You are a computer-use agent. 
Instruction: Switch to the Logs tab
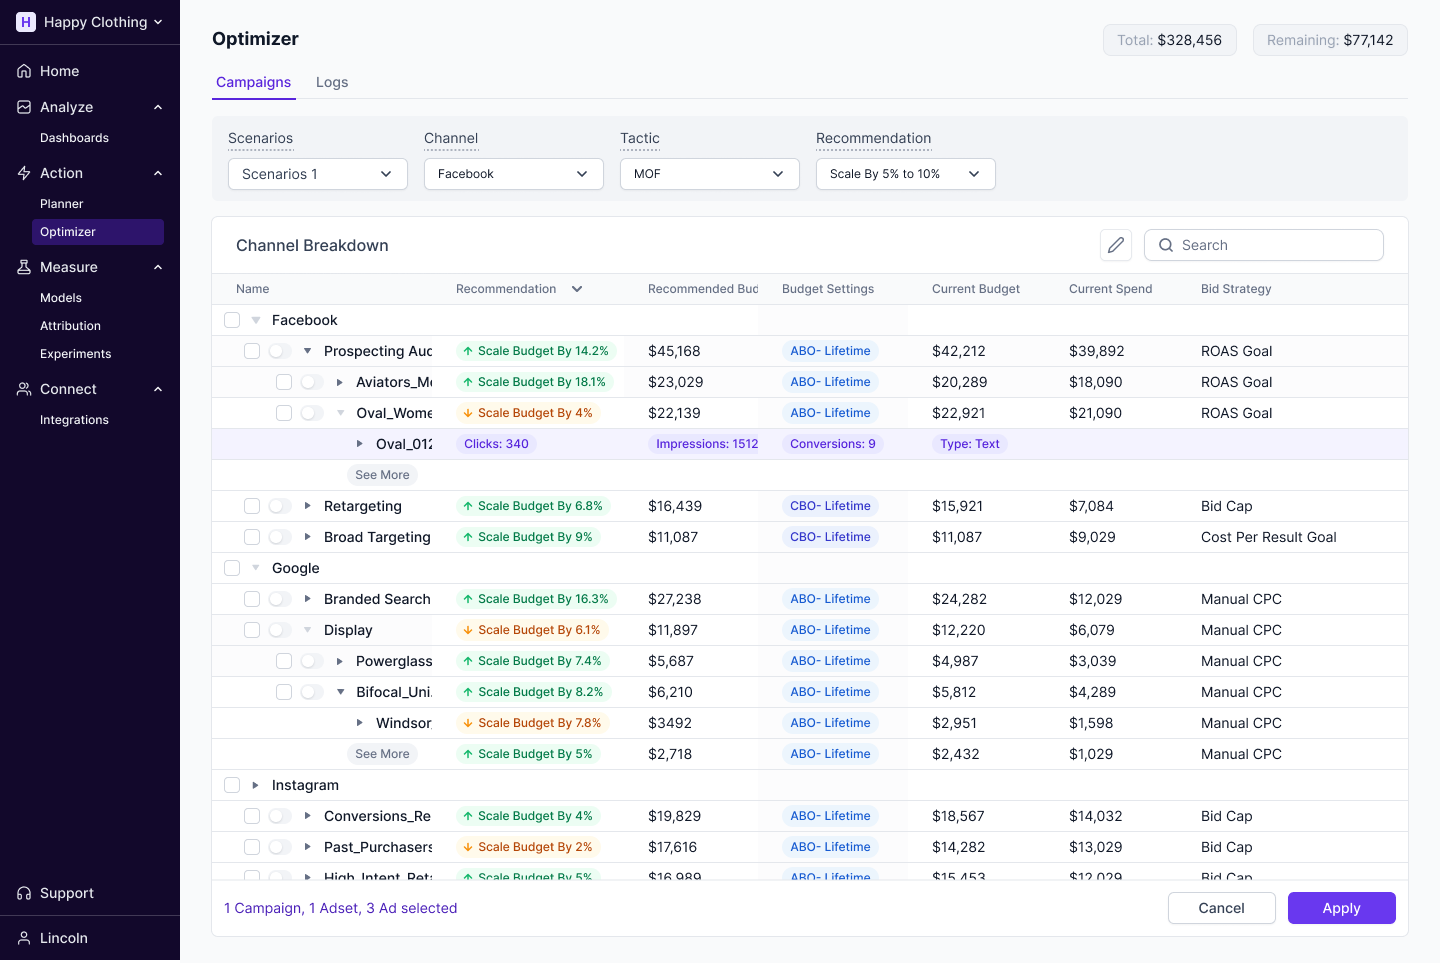tap(332, 82)
